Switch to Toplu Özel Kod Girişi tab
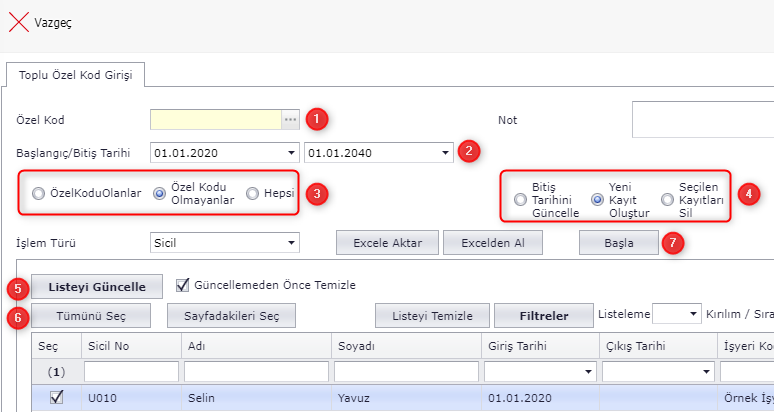The width and height of the screenshot is (774, 412). [75, 75]
